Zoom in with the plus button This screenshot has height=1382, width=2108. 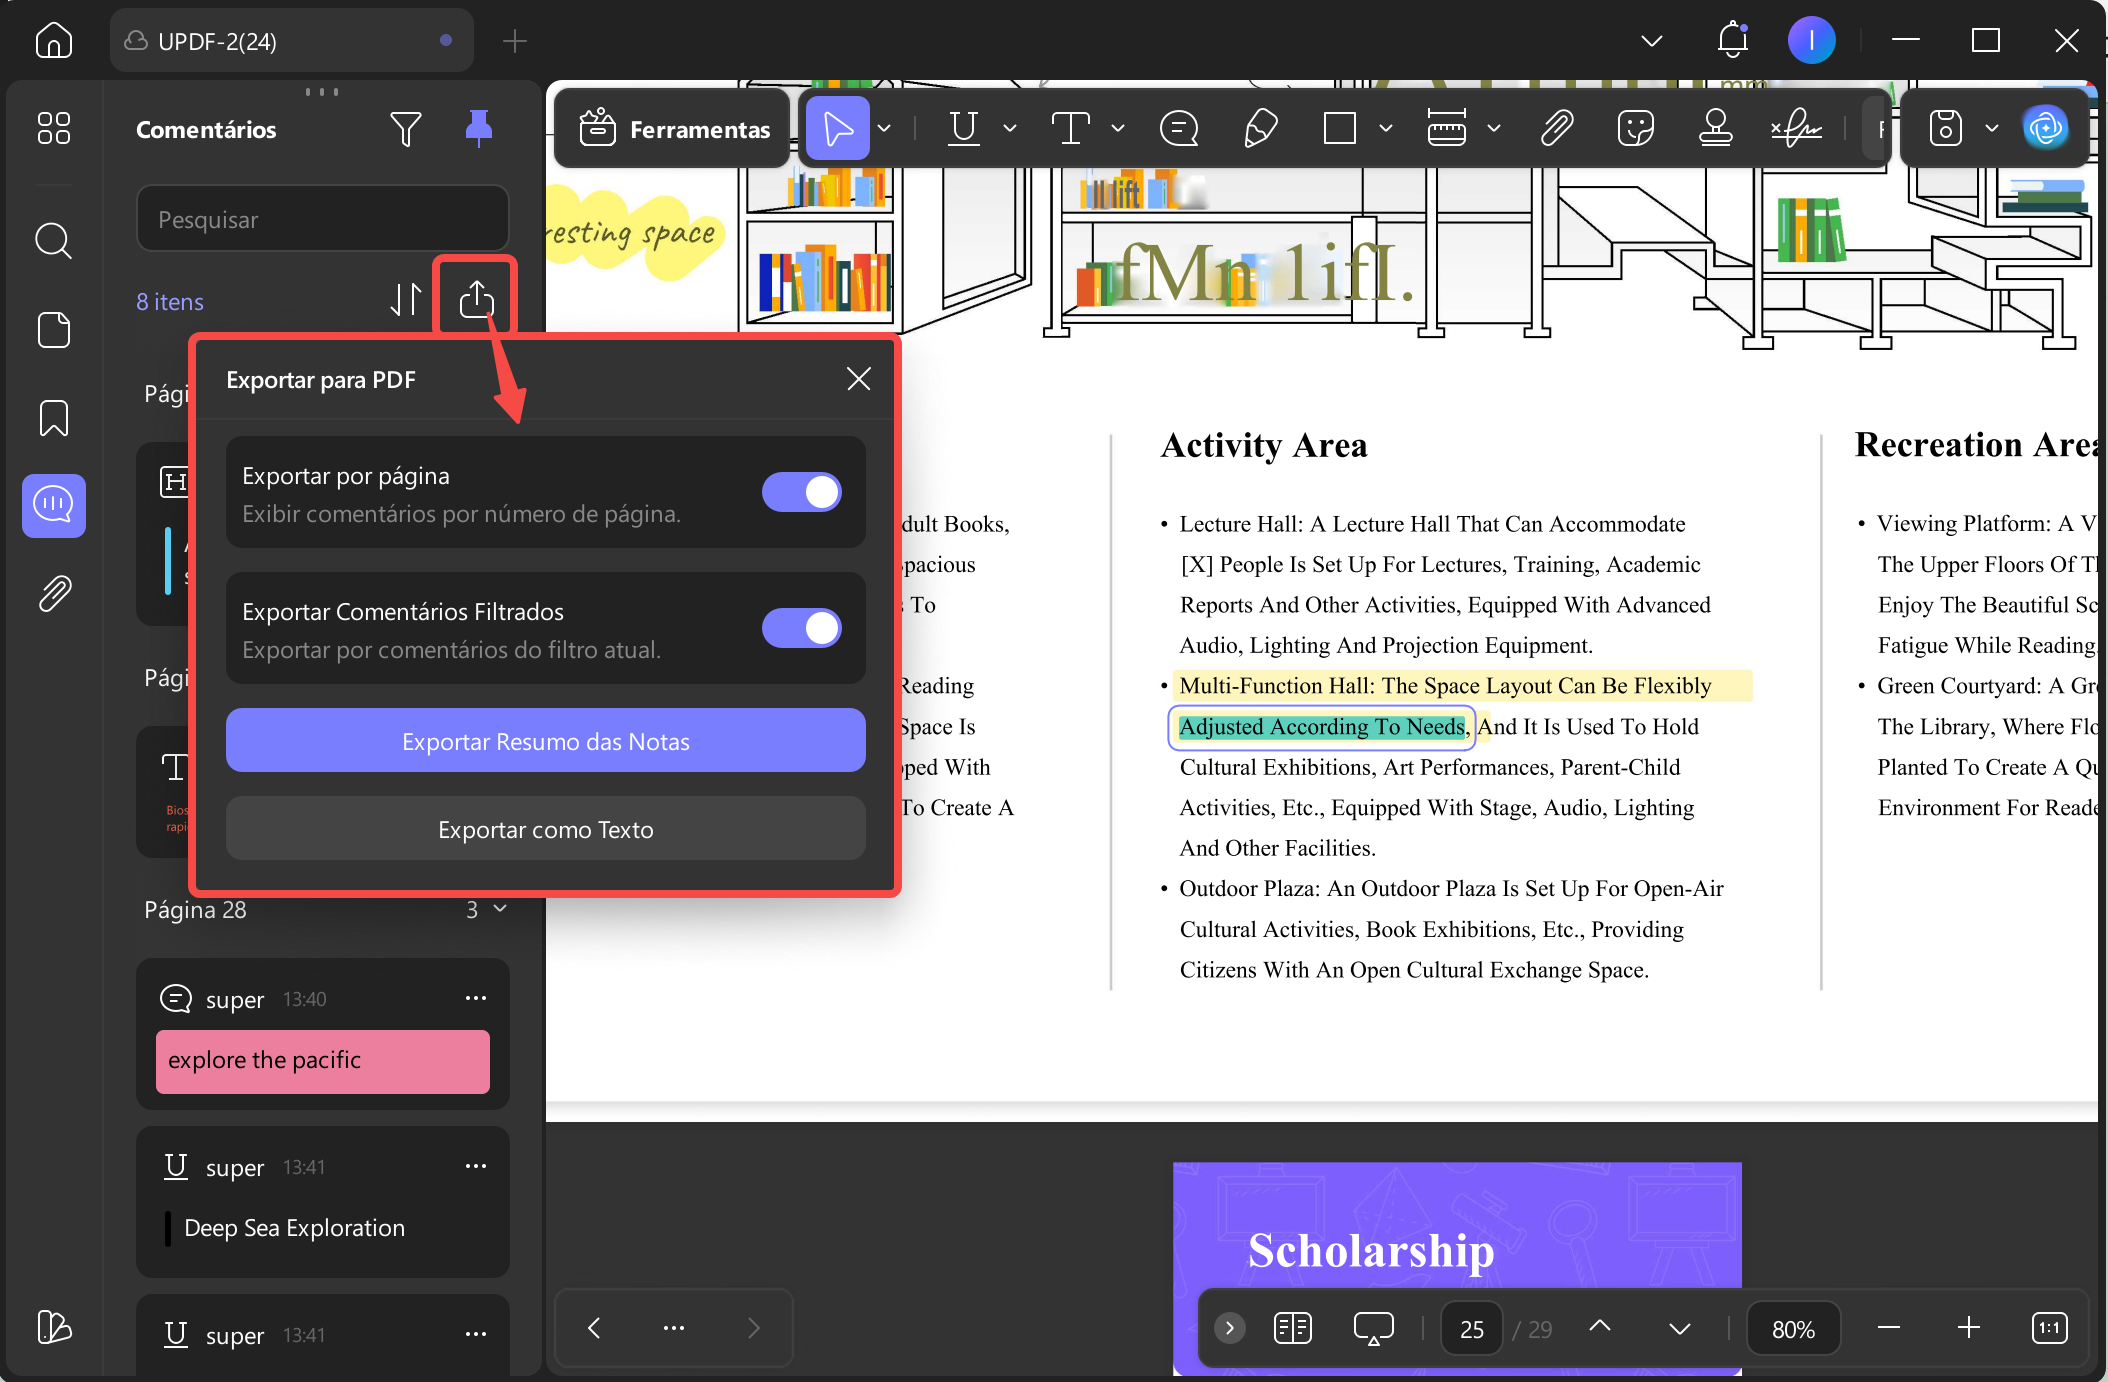1968,1328
